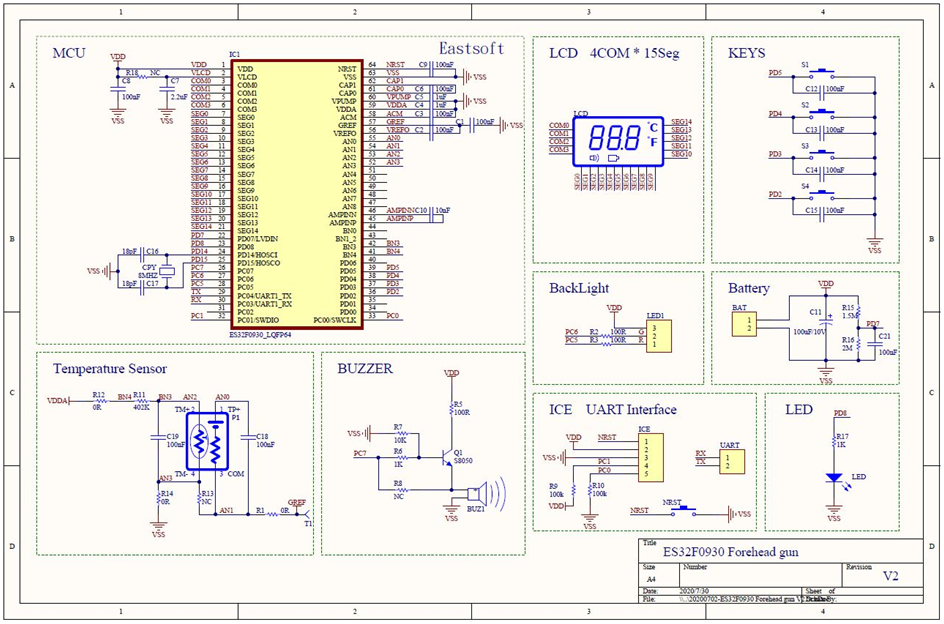Select the BAT battery connector symbol
Screen dimensions: 944x624
(742, 322)
